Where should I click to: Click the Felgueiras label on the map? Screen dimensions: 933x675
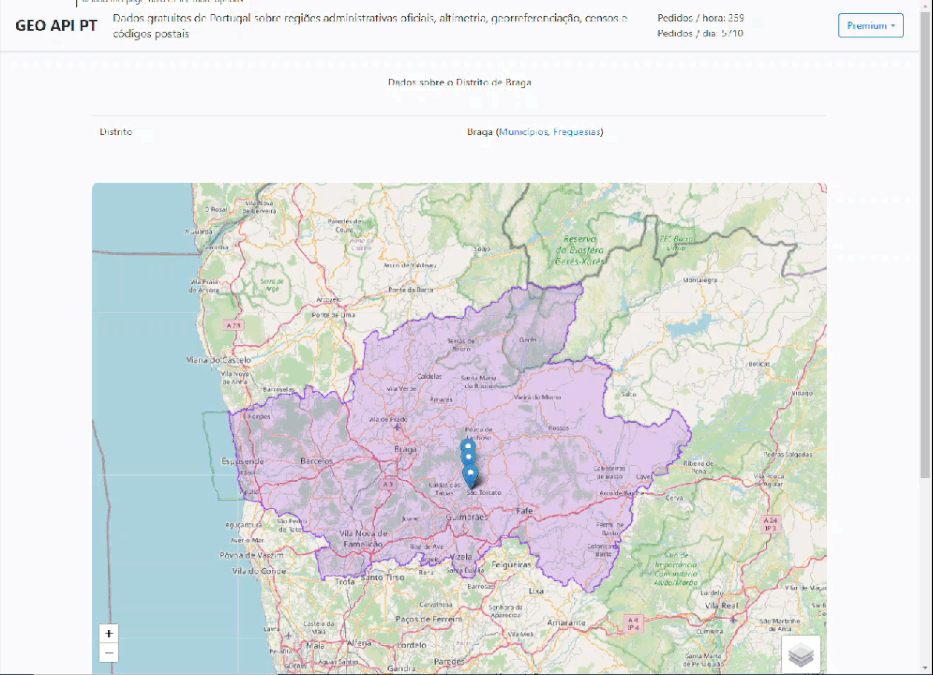pos(512,564)
